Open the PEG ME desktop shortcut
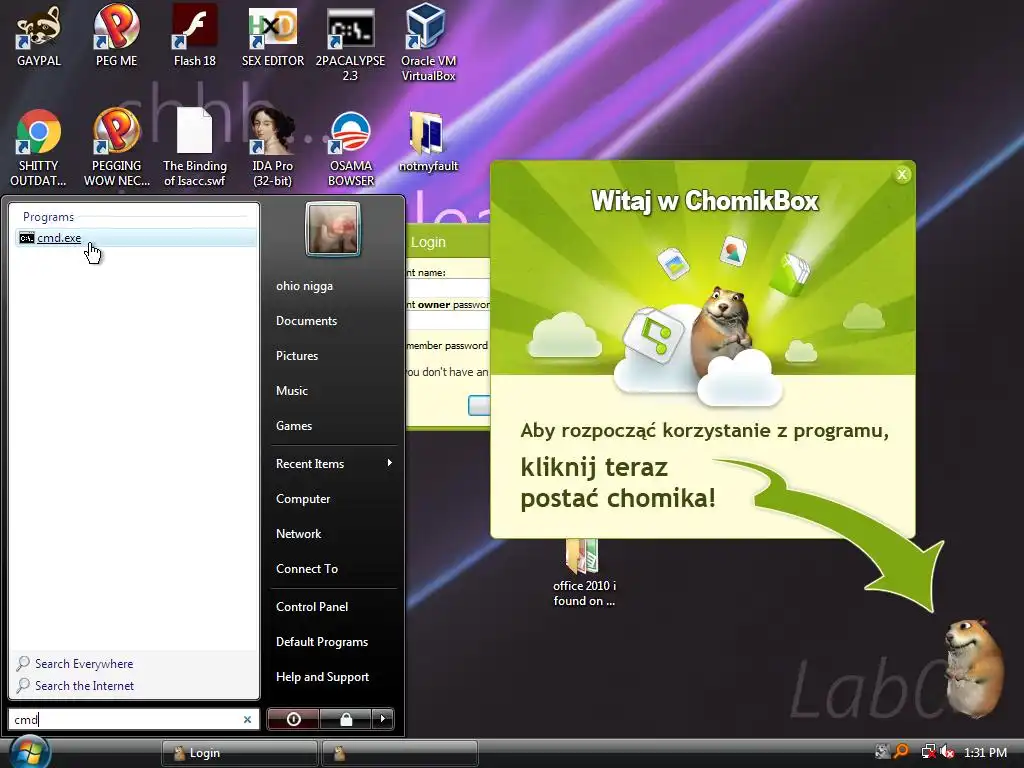 (x=116, y=35)
